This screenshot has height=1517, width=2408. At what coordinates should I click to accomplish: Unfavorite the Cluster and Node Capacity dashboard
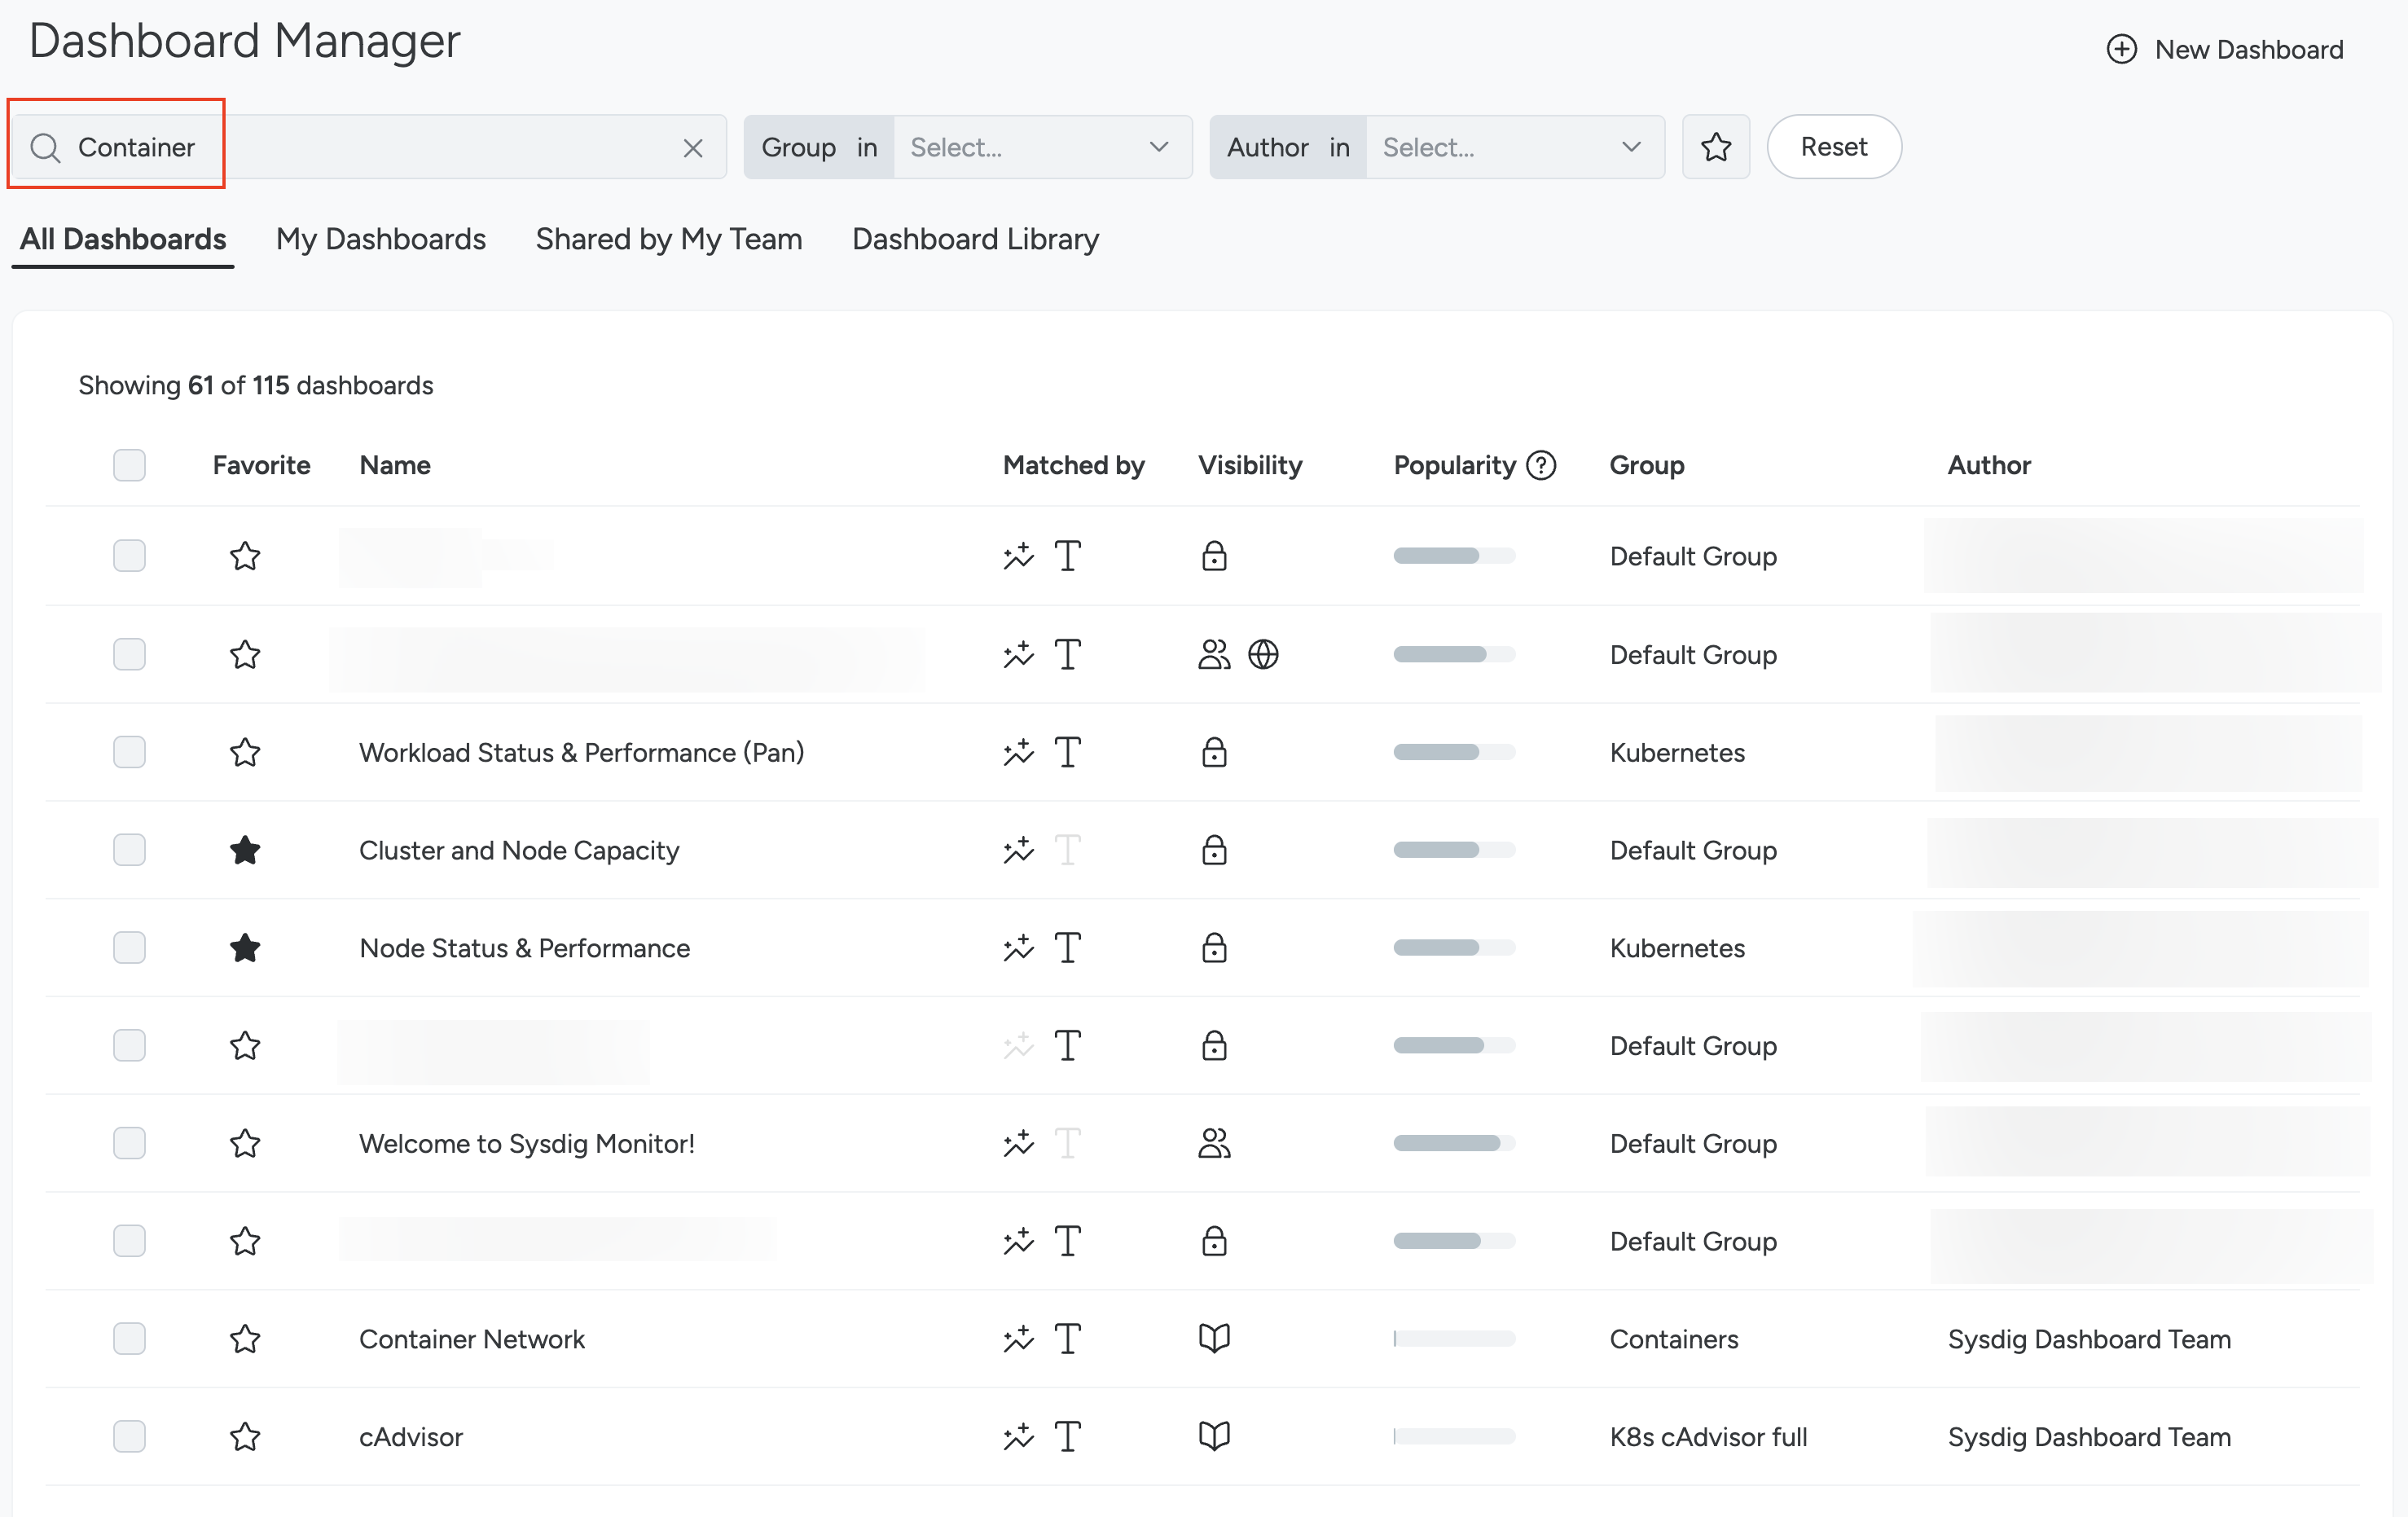[x=245, y=850]
